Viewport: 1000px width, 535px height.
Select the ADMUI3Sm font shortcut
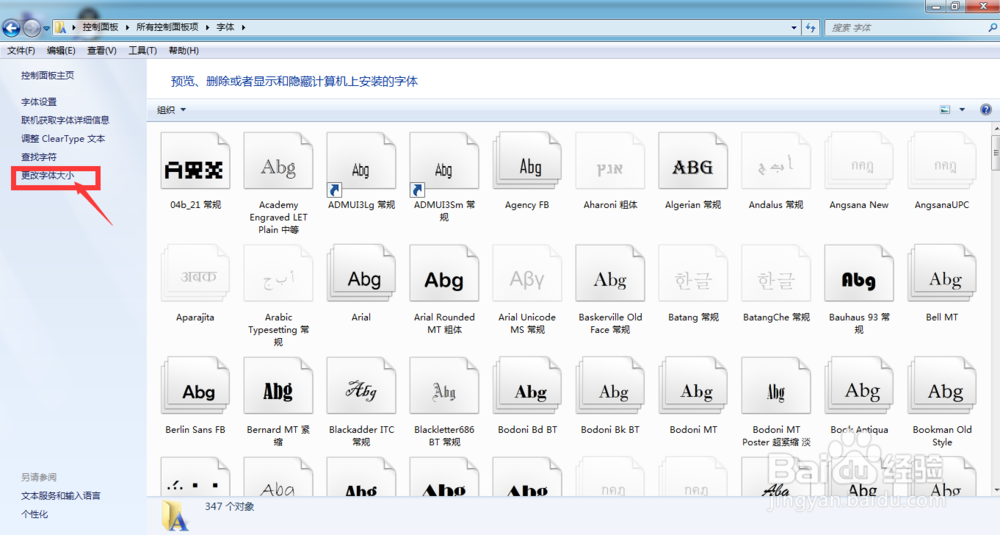click(444, 161)
